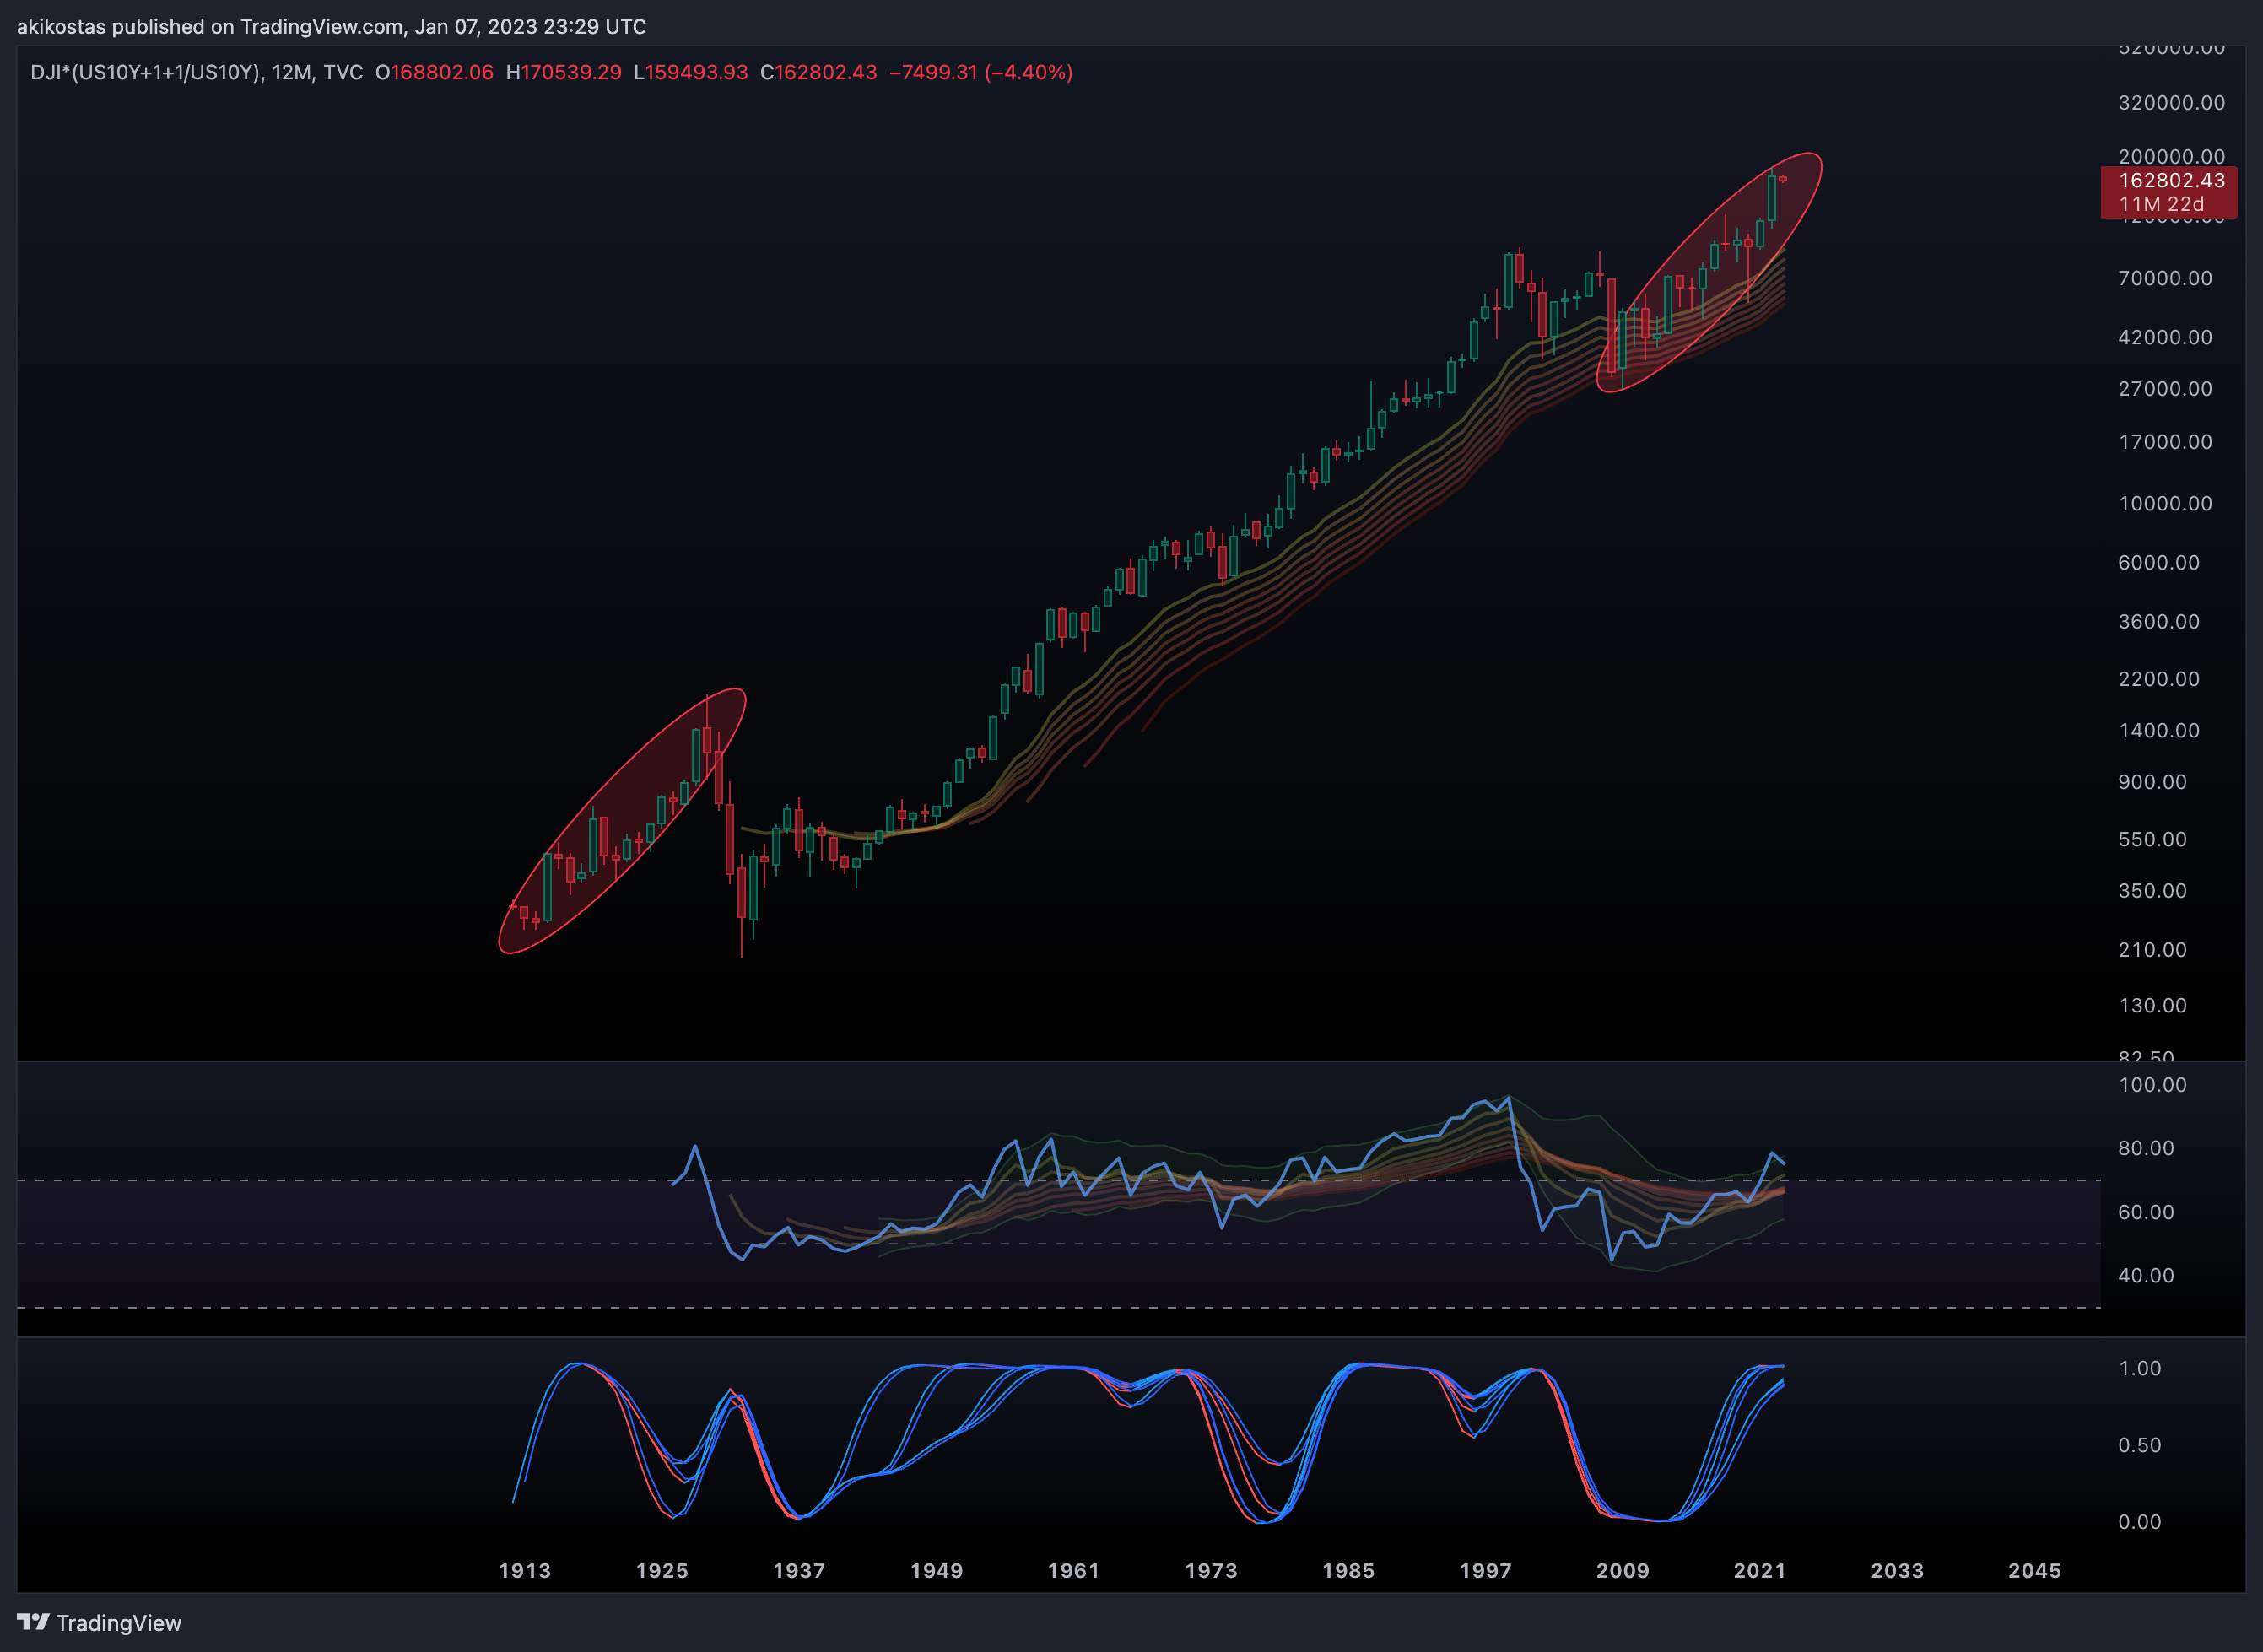This screenshot has width=2263, height=1652.
Task: Click the current price tag with 11M 22d countdown
Action: click(x=2168, y=192)
